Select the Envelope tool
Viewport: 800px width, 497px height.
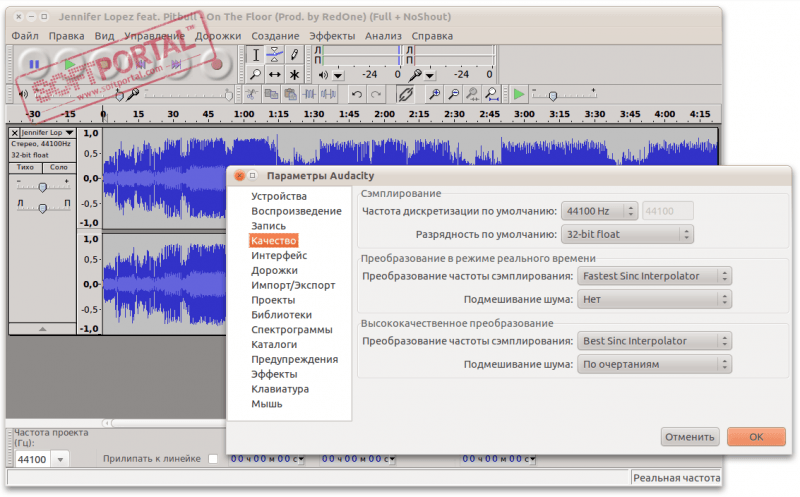pos(275,54)
